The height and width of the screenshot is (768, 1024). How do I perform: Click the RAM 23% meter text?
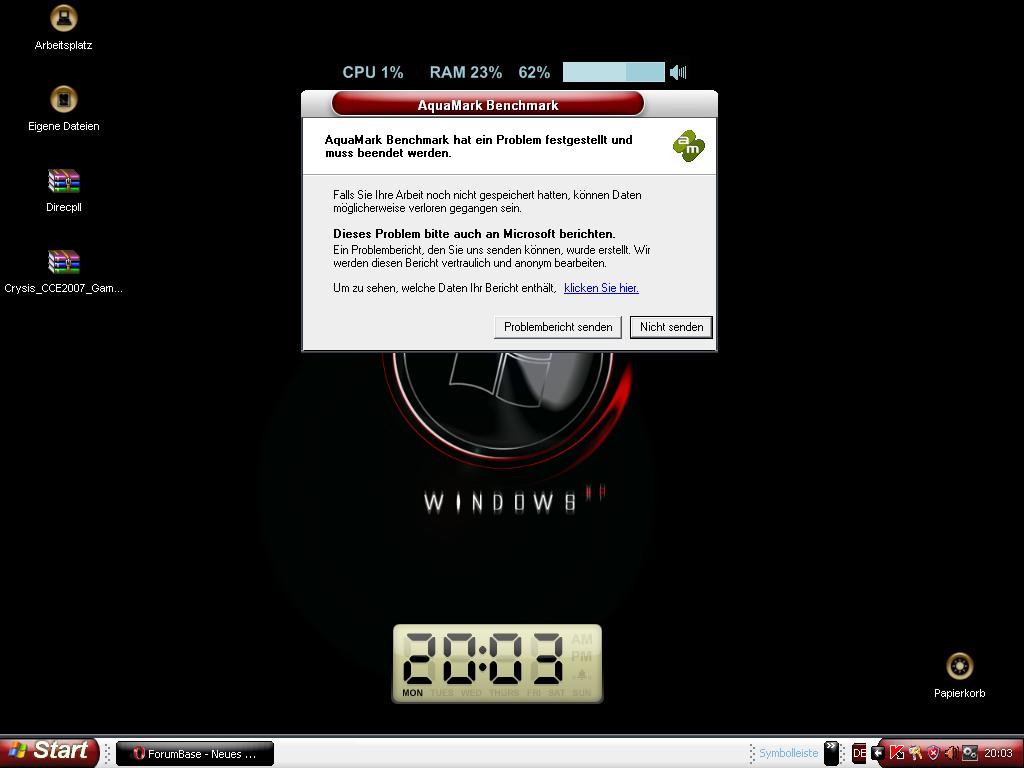(466, 72)
